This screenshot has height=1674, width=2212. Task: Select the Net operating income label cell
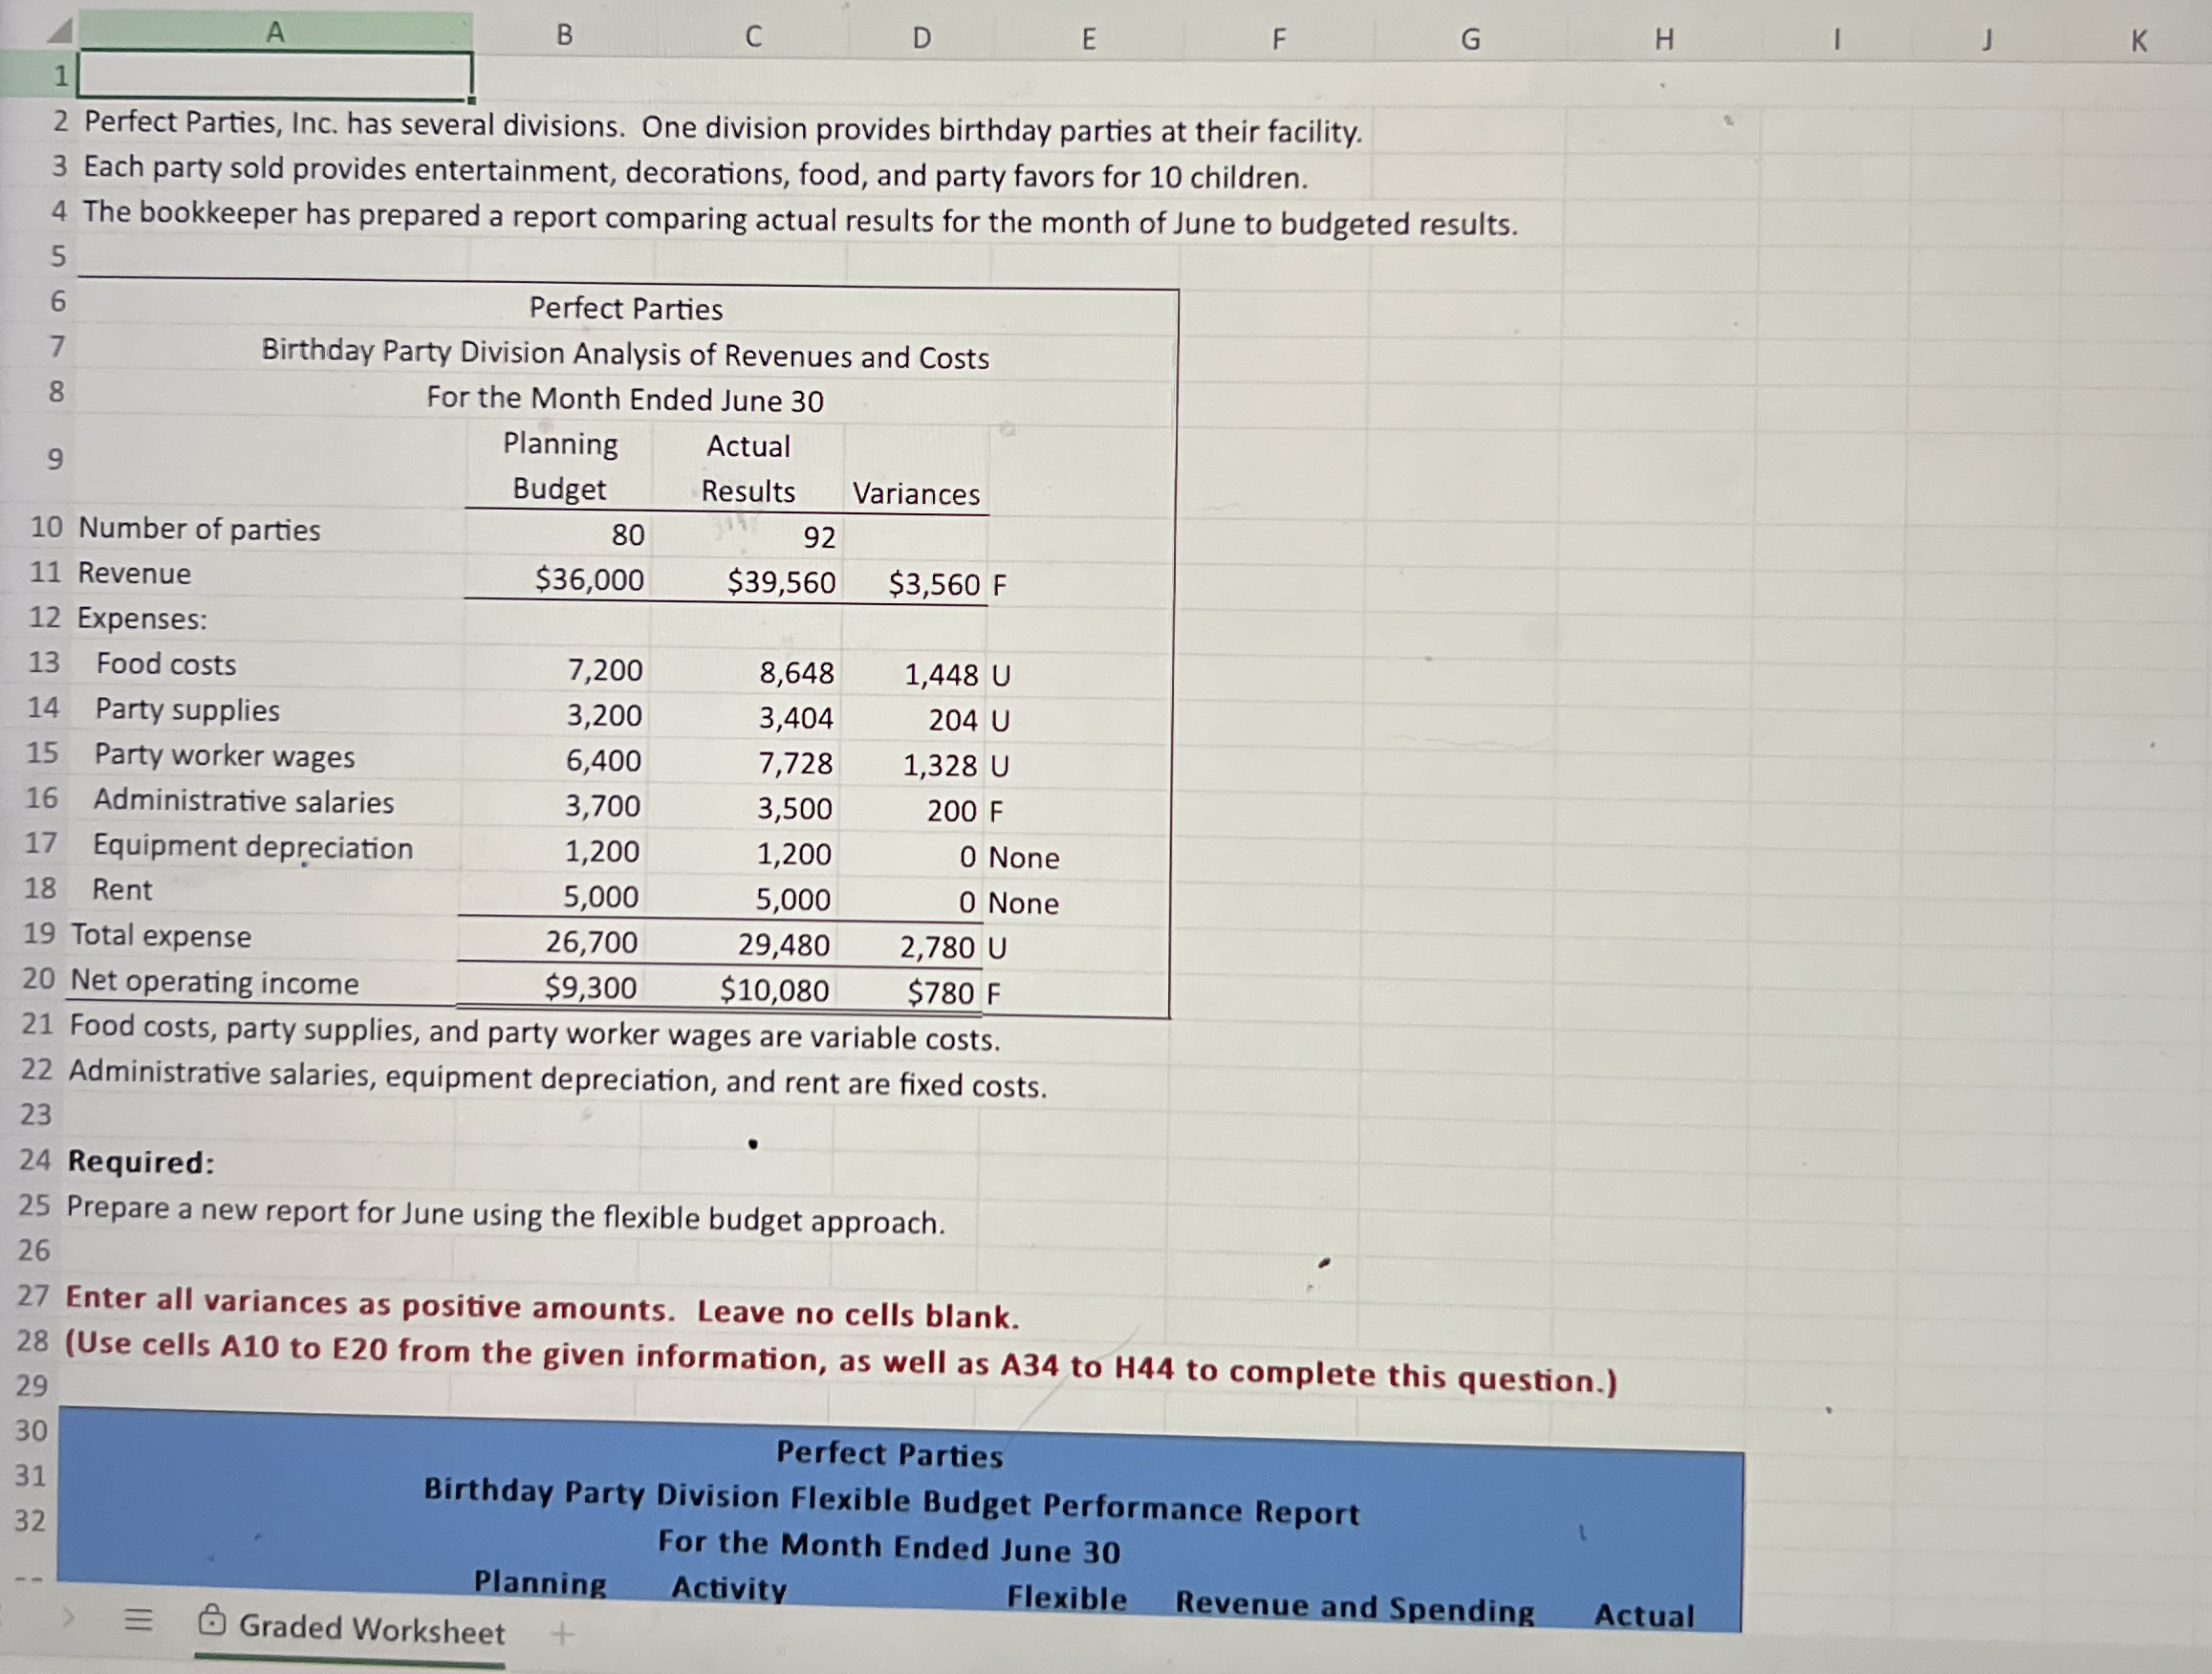(x=214, y=982)
